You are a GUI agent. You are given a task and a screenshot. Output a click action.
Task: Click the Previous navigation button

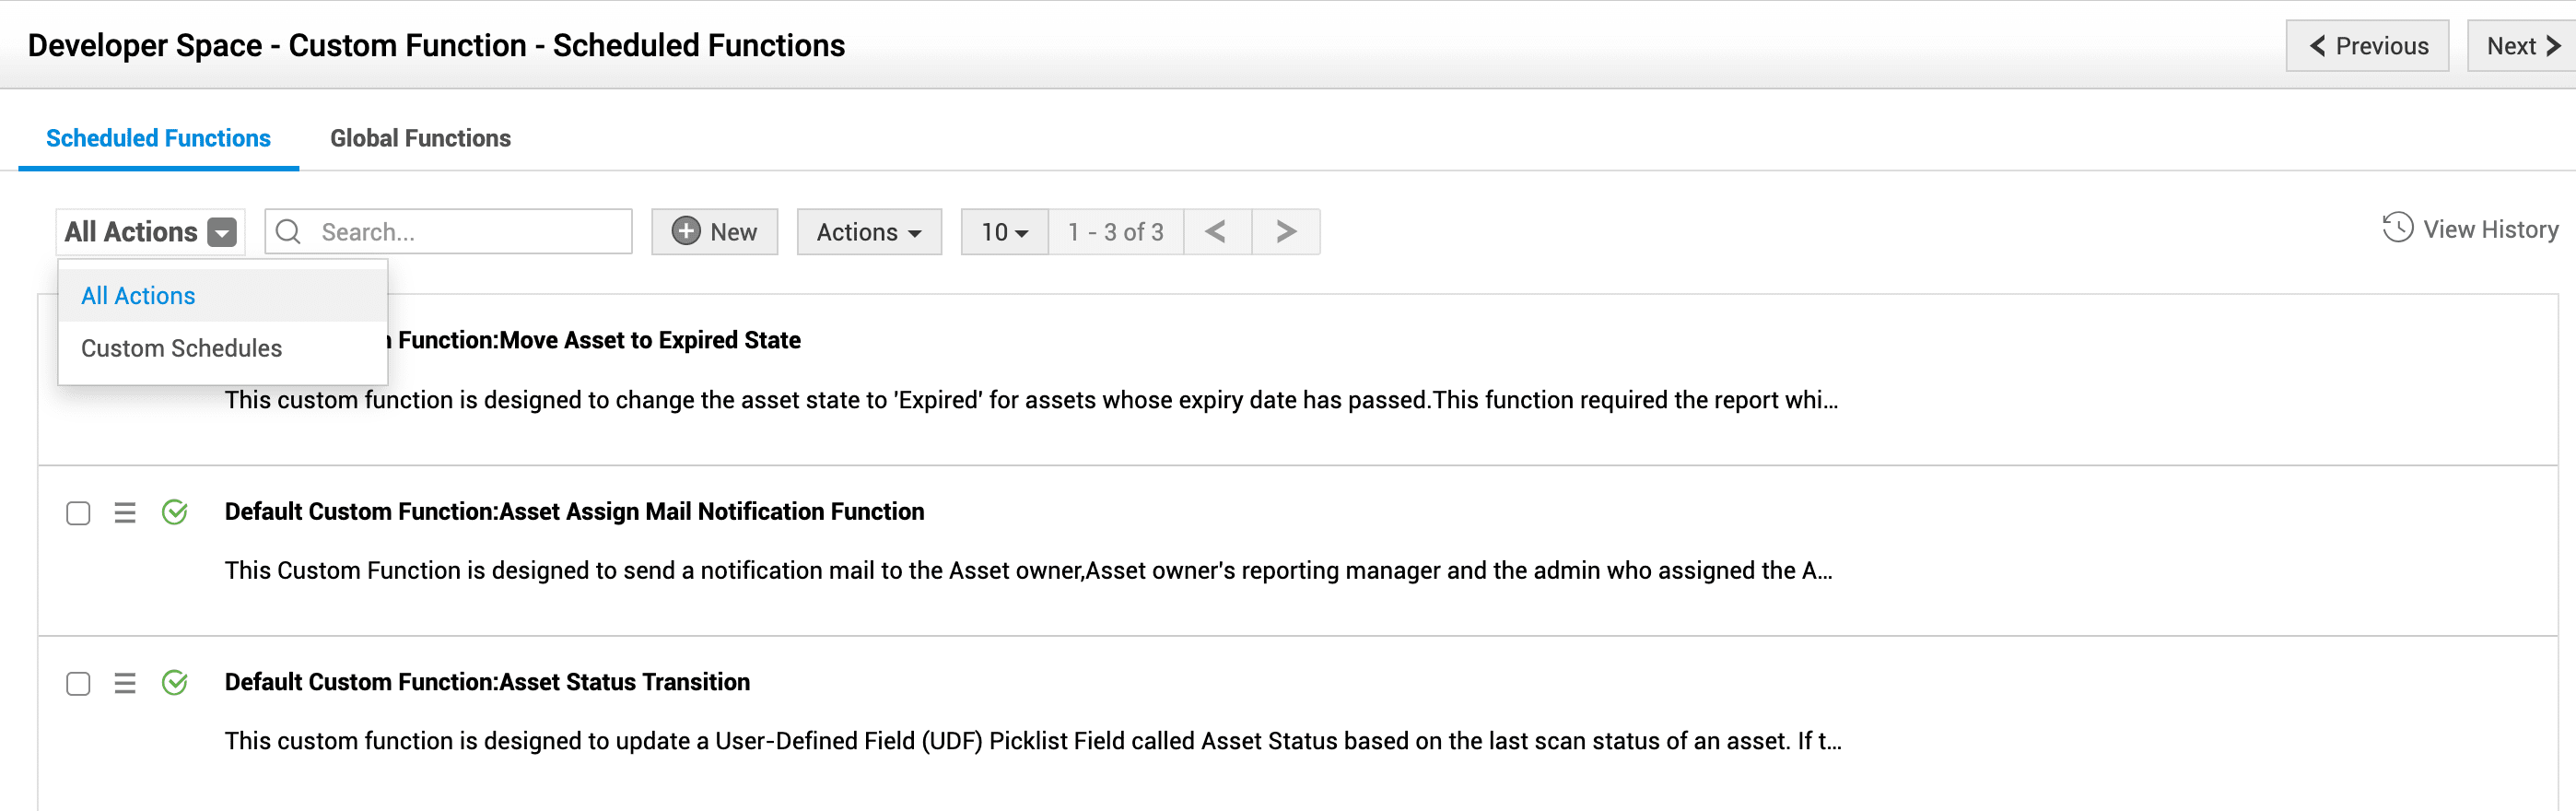point(2366,46)
